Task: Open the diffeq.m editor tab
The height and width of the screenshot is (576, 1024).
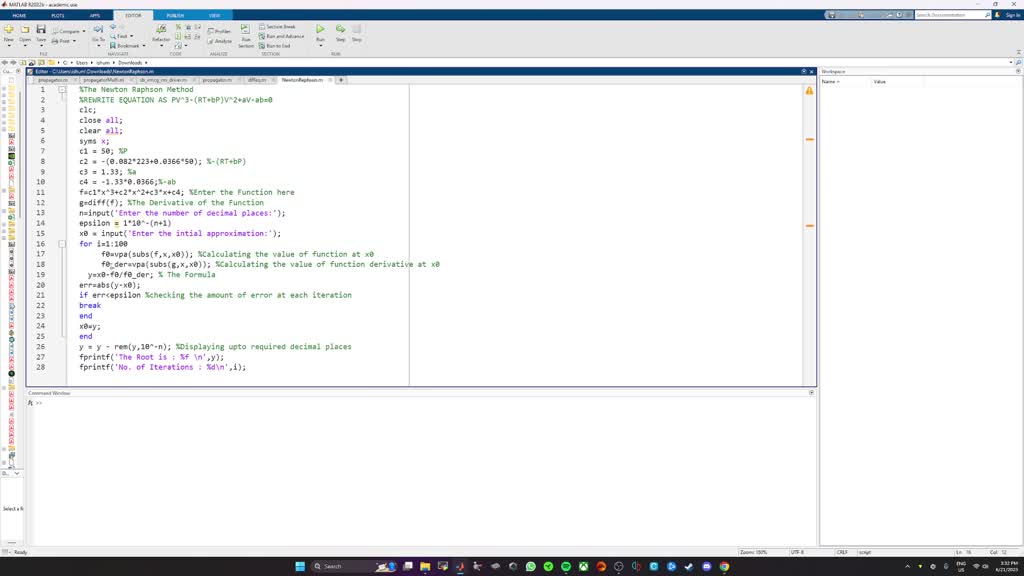Action: tap(259, 80)
